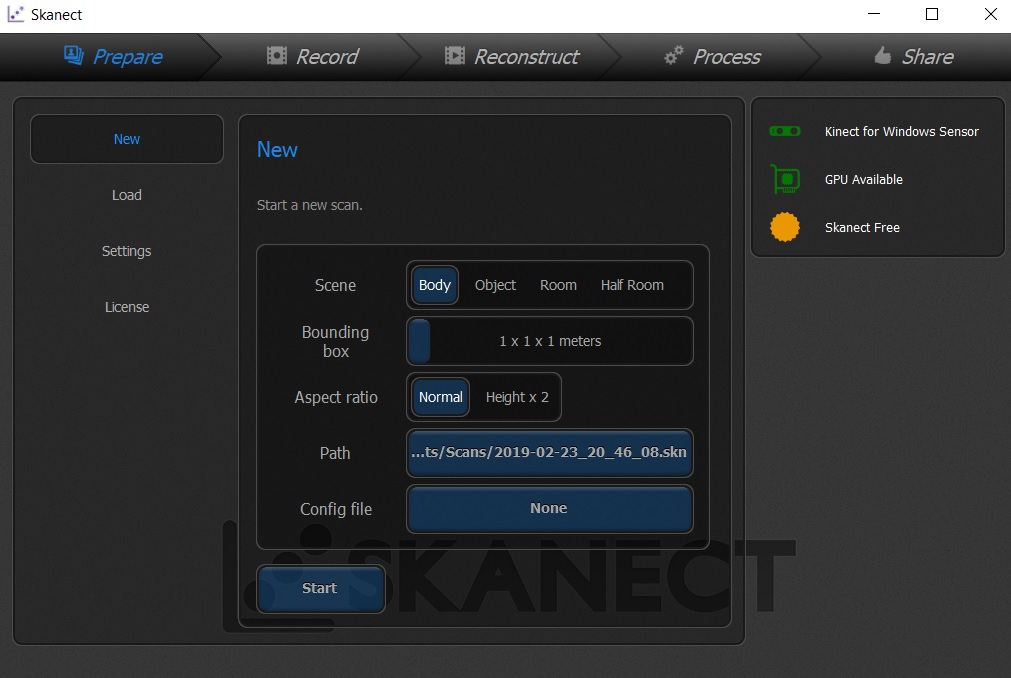Screen dimensions: 1011x678
Task: Open Settings in the left sidebar
Action: click(127, 251)
